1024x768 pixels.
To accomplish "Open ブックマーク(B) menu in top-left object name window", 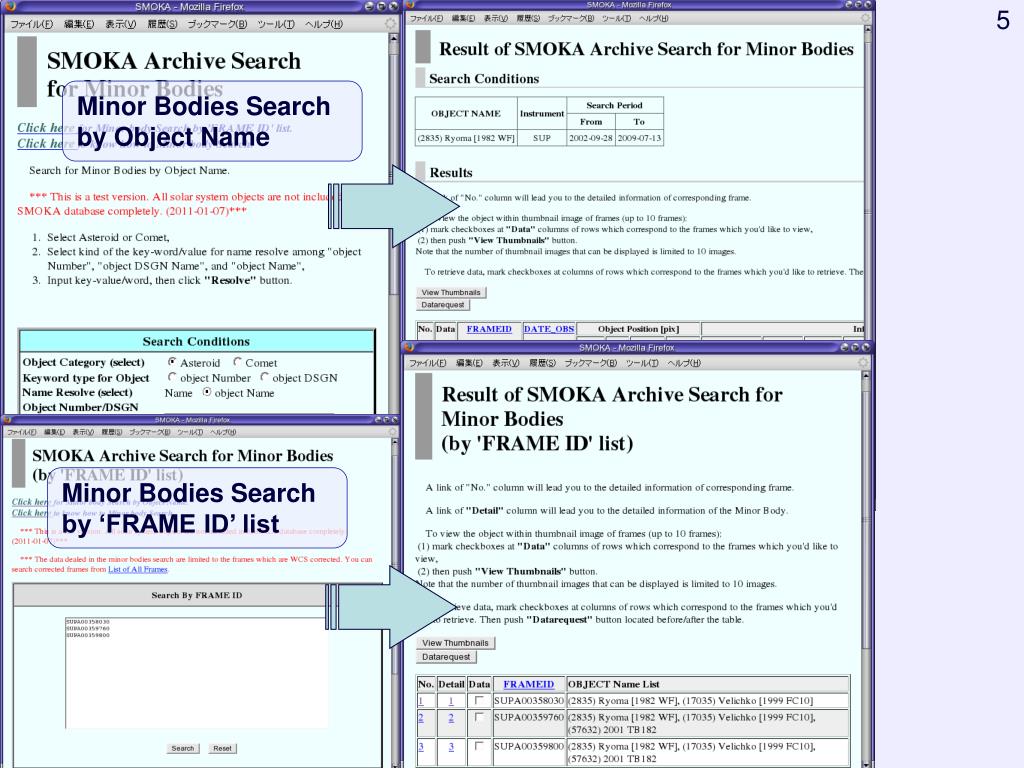I will (x=217, y=24).
